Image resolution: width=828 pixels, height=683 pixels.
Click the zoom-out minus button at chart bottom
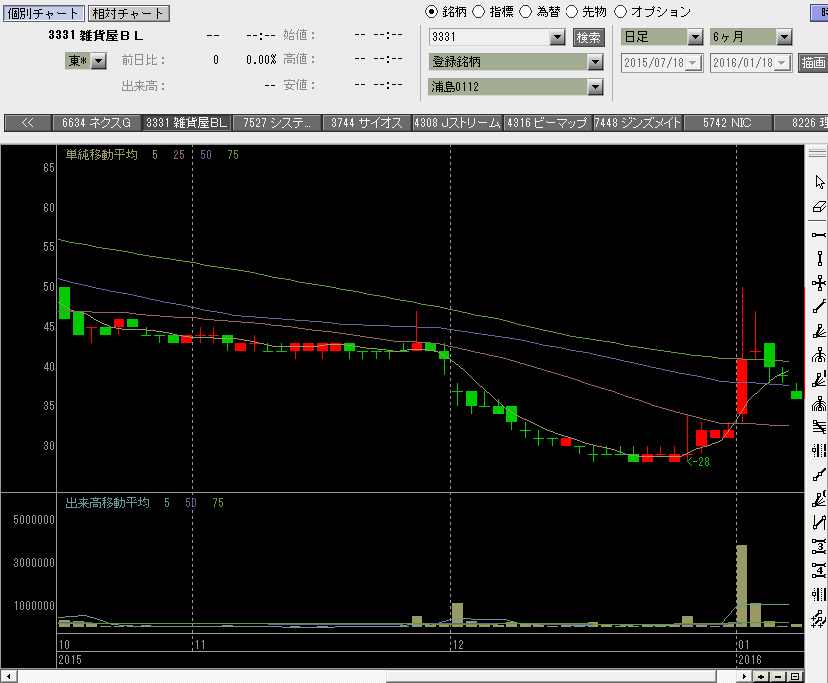click(778, 676)
